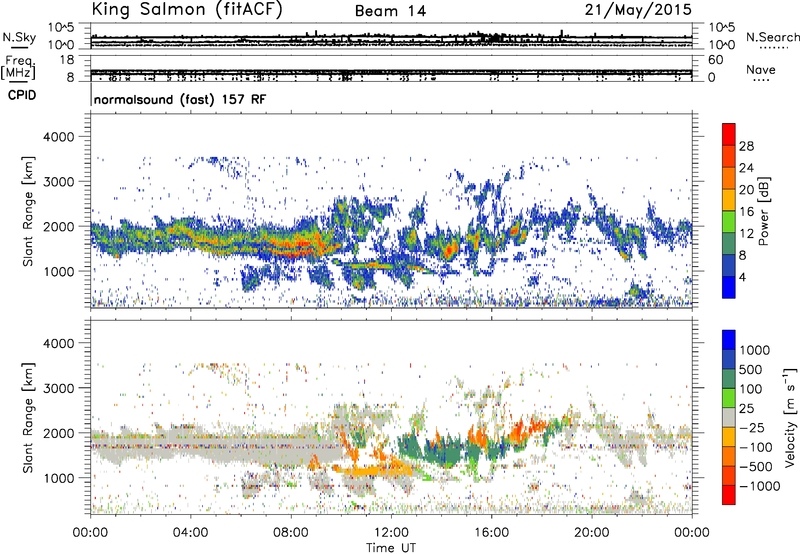Viewport: 800px width, 554px height.
Task: Click the '4' power scale value
Action: click(x=743, y=277)
